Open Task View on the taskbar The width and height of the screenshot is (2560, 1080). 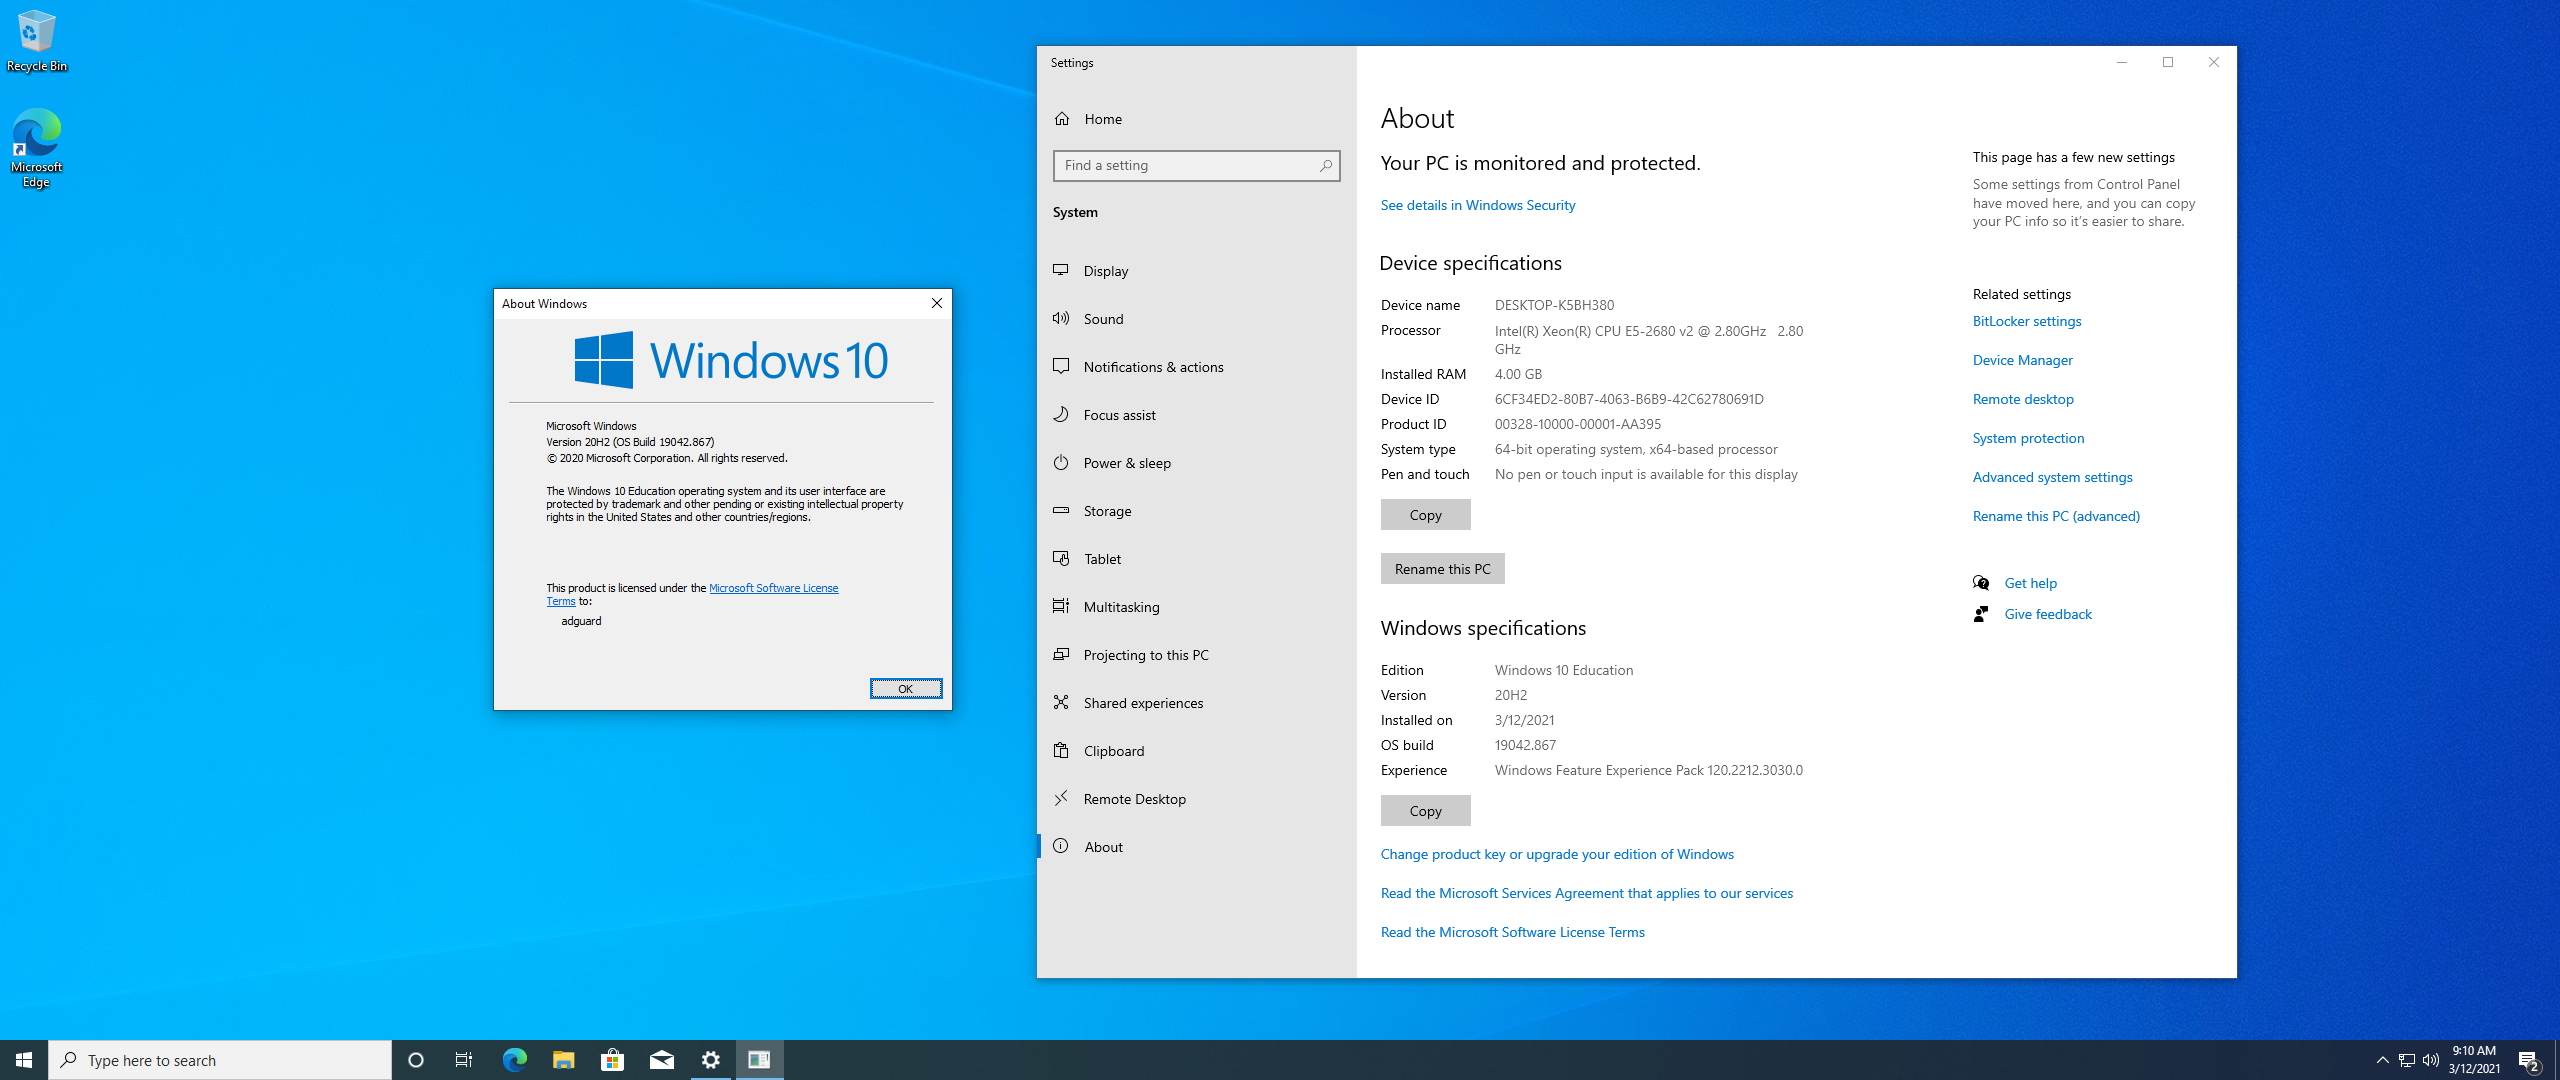click(x=464, y=1060)
